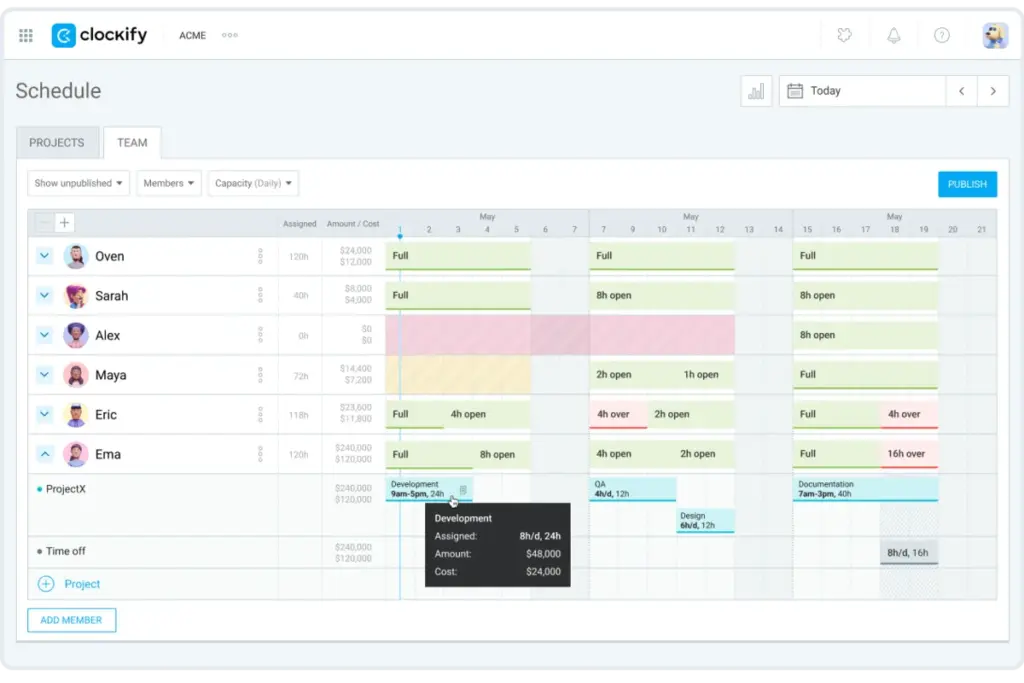This screenshot has height=683, width=1024.
Task: Open Alex's row options menu
Action: (260, 335)
